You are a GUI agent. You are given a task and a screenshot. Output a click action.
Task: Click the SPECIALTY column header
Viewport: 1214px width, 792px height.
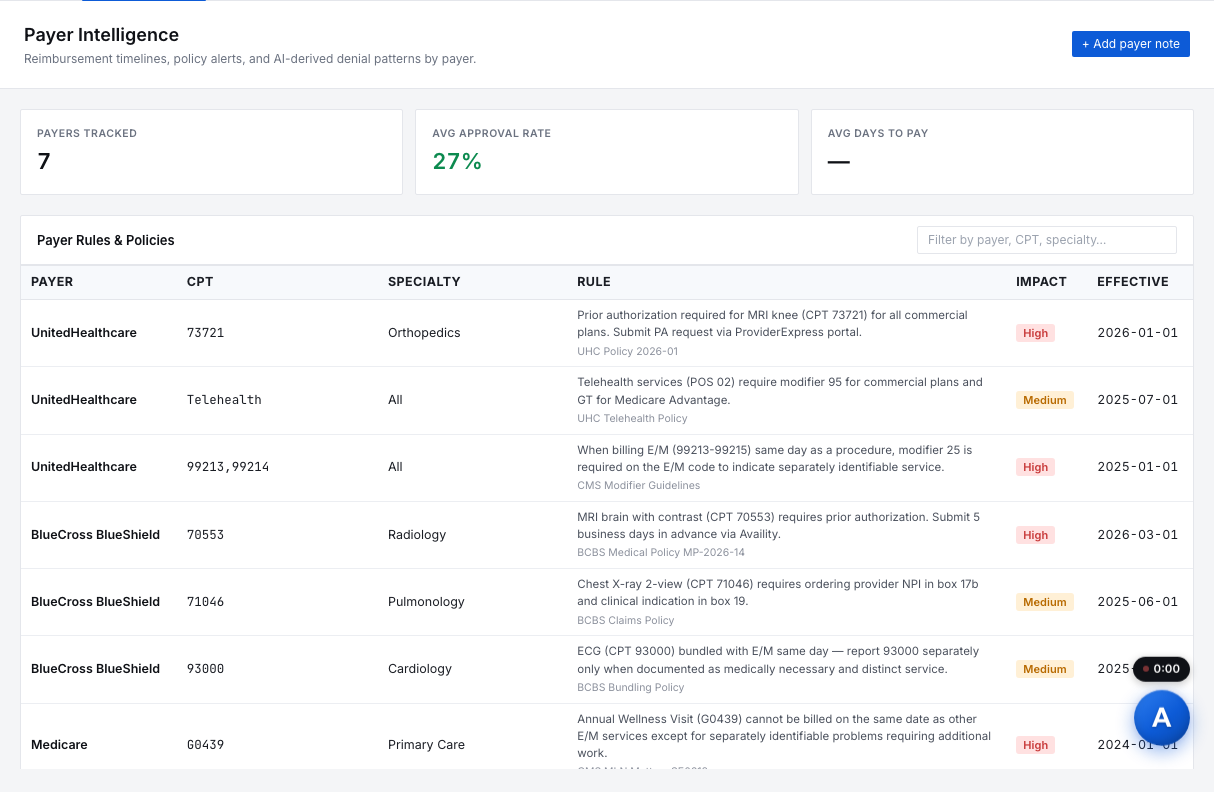coord(424,282)
